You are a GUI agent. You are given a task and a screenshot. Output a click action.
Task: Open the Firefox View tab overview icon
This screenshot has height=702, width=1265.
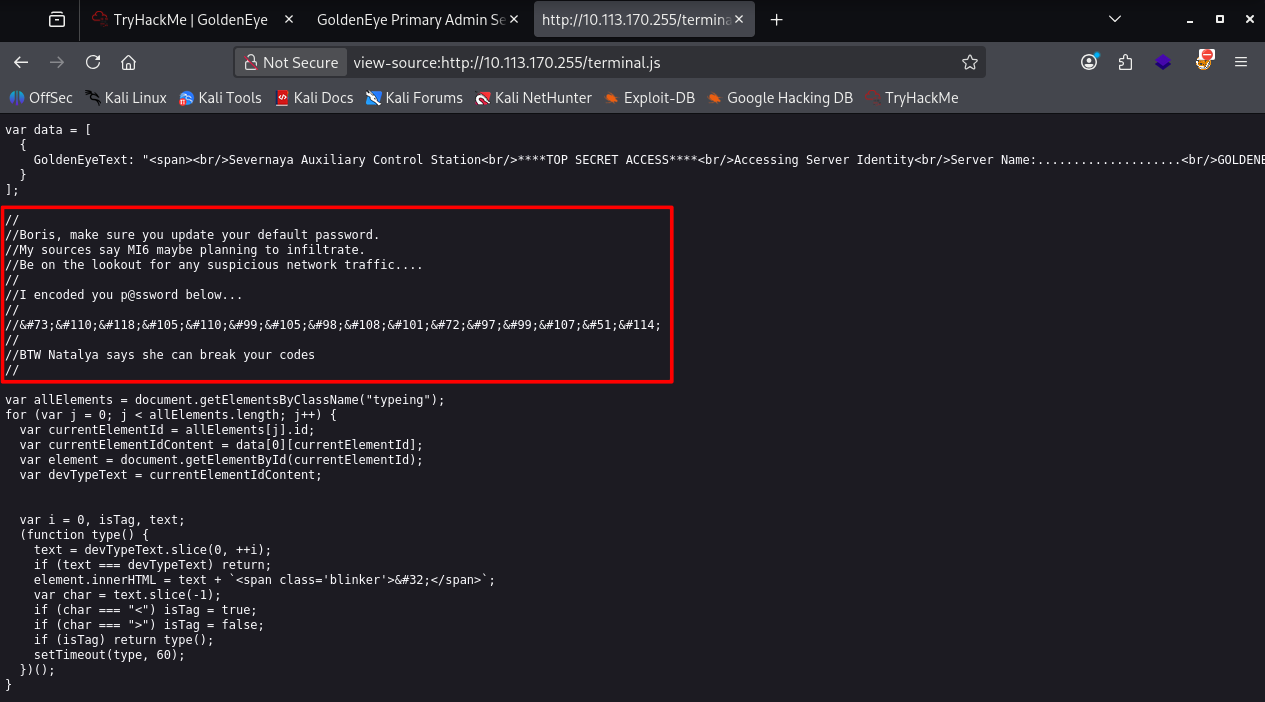[57, 19]
